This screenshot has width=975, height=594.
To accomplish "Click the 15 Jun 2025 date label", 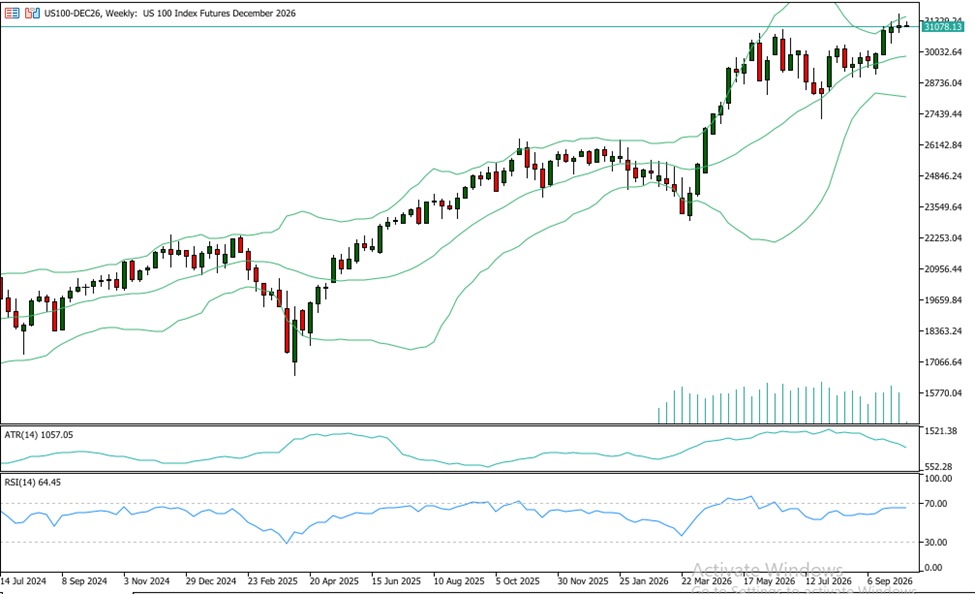I will [x=396, y=581].
